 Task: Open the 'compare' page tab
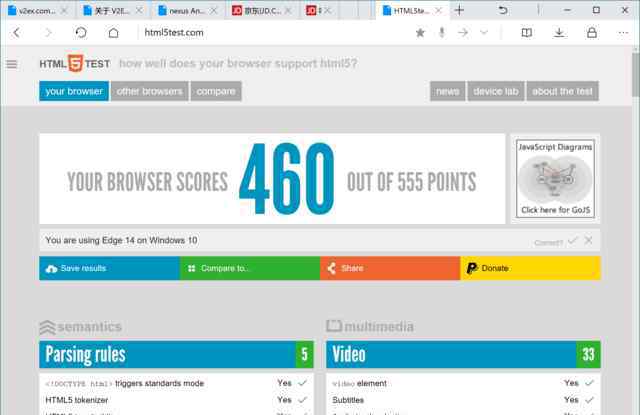click(216, 91)
